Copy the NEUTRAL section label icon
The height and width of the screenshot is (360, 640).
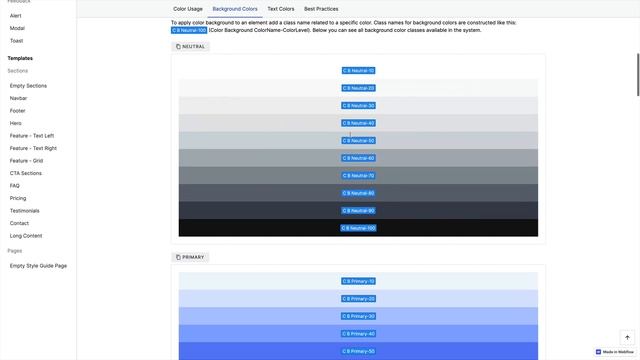[178, 47]
